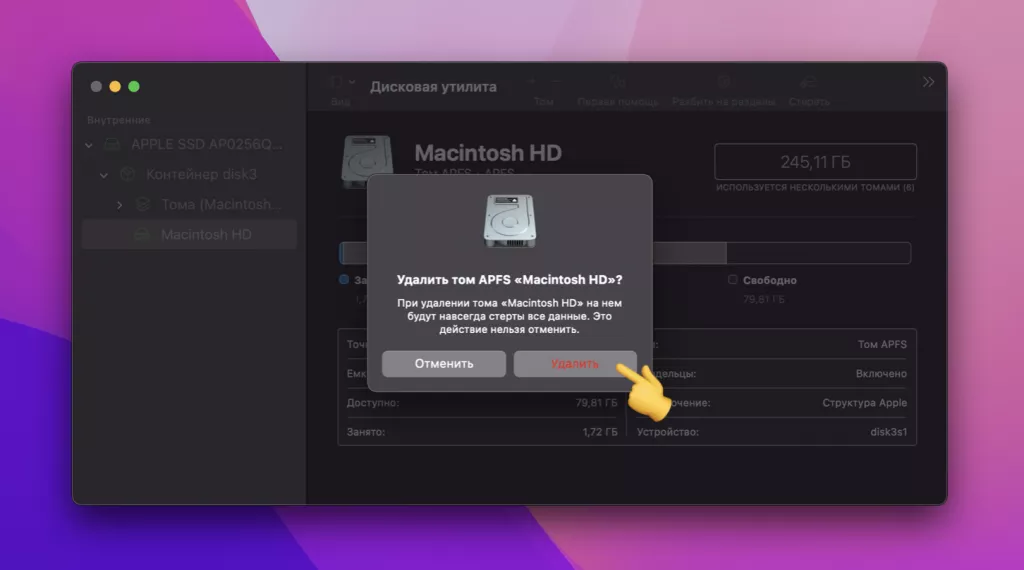Click the dialog title 'Удалить том APFS'
This screenshot has width=1024, height=570.
coord(509,279)
